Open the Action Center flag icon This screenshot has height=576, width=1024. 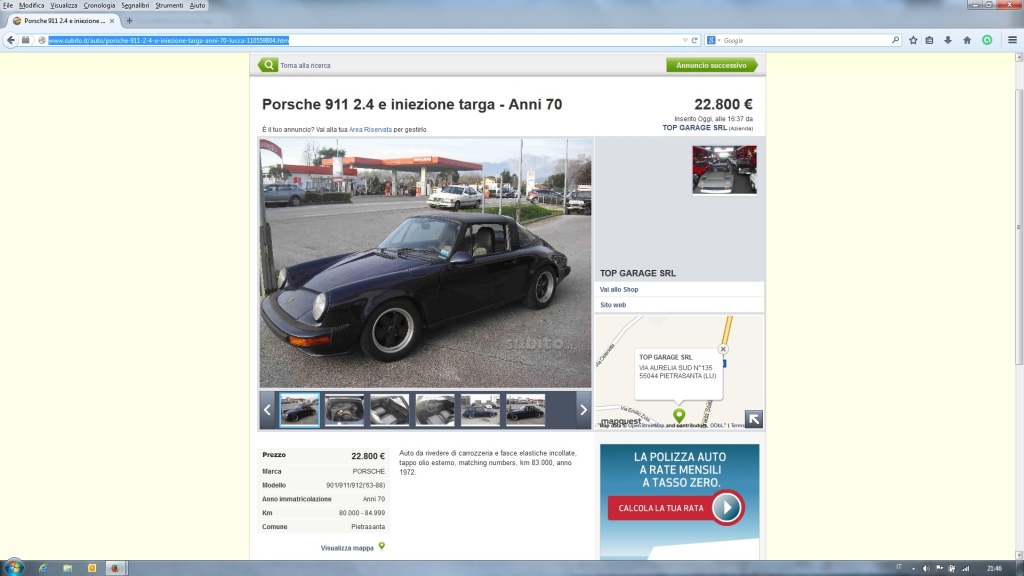pos(939,568)
